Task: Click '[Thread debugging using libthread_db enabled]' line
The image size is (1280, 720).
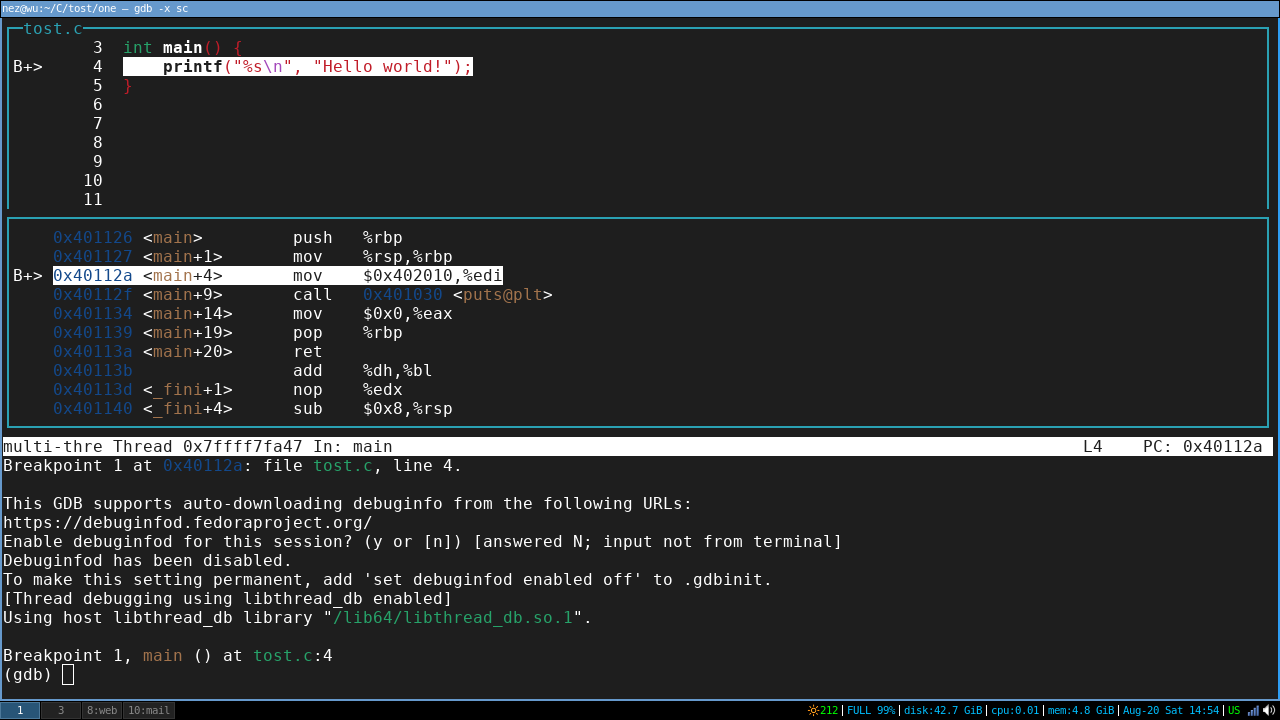Action: [228, 599]
